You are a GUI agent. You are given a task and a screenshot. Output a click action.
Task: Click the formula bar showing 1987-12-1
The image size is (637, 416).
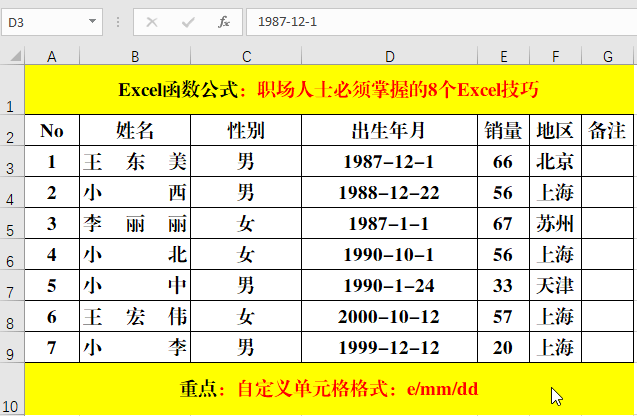coord(442,22)
